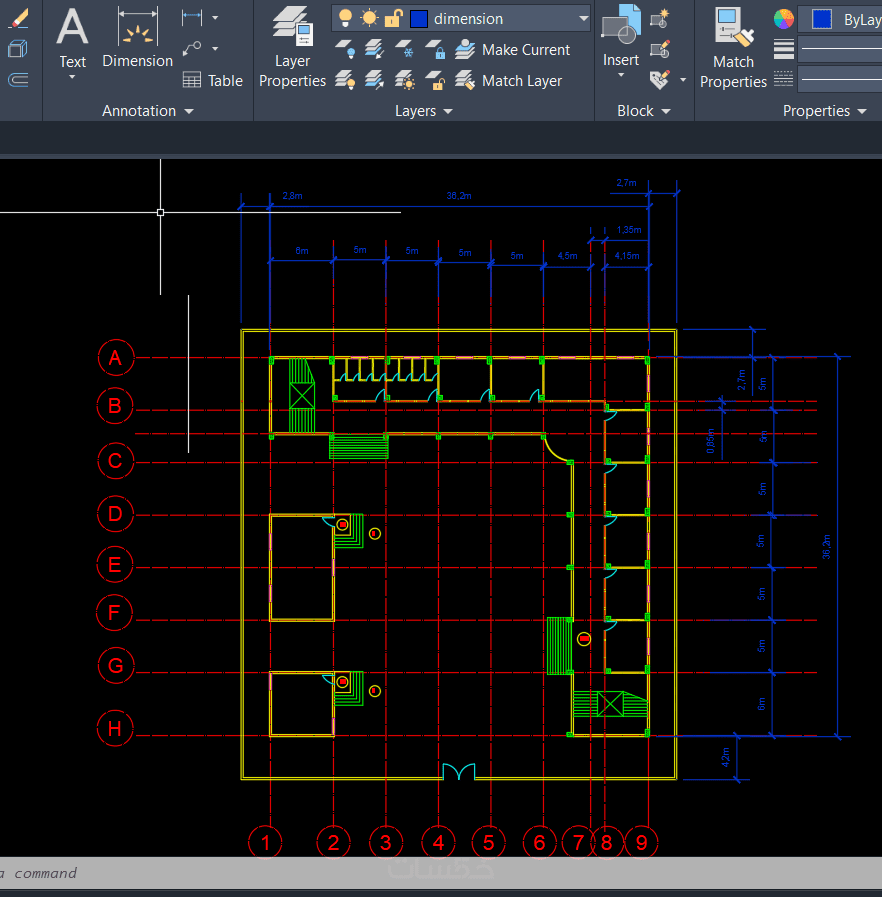Viewport: 882px width, 897px height.
Task: Expand the Block panel options
Action: tap(643, 111)
